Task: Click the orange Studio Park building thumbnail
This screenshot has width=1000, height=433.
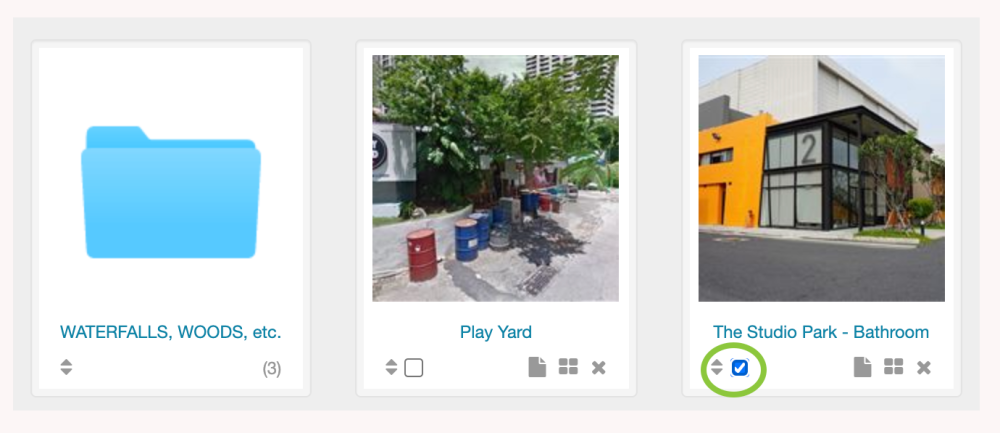Action: coord(821,178)
